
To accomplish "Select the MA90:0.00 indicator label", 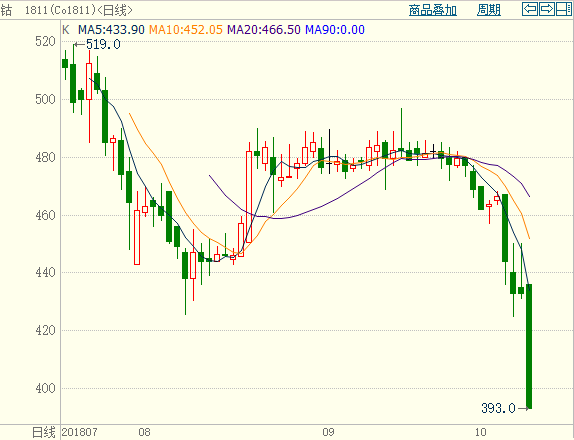I will (335, 30).
